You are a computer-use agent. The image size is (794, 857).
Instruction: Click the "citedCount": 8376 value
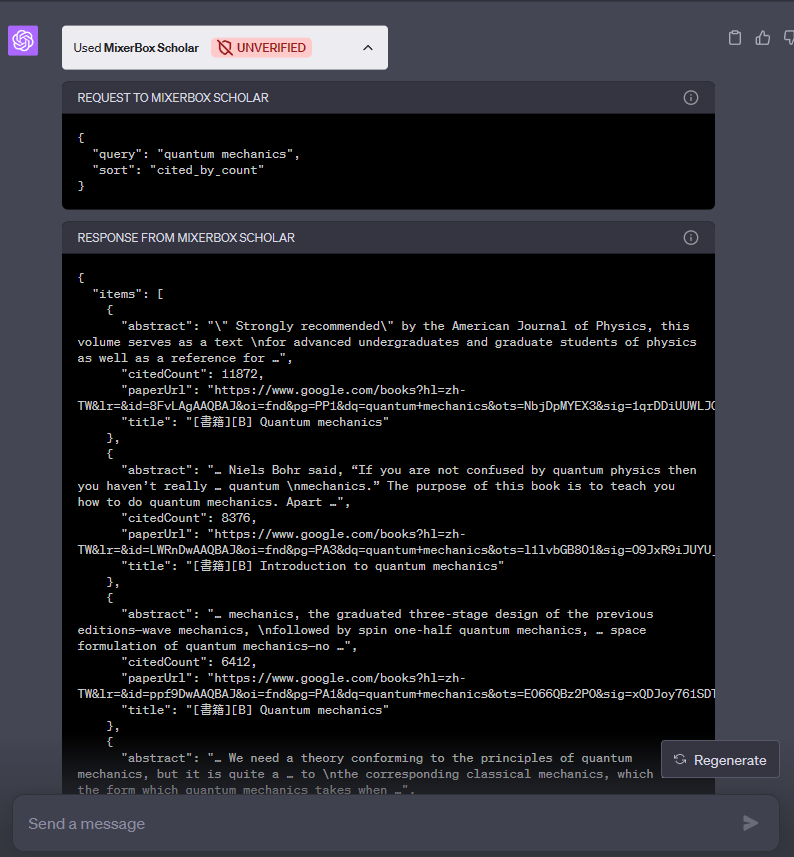pyautogui.click(x=189, y=518)
